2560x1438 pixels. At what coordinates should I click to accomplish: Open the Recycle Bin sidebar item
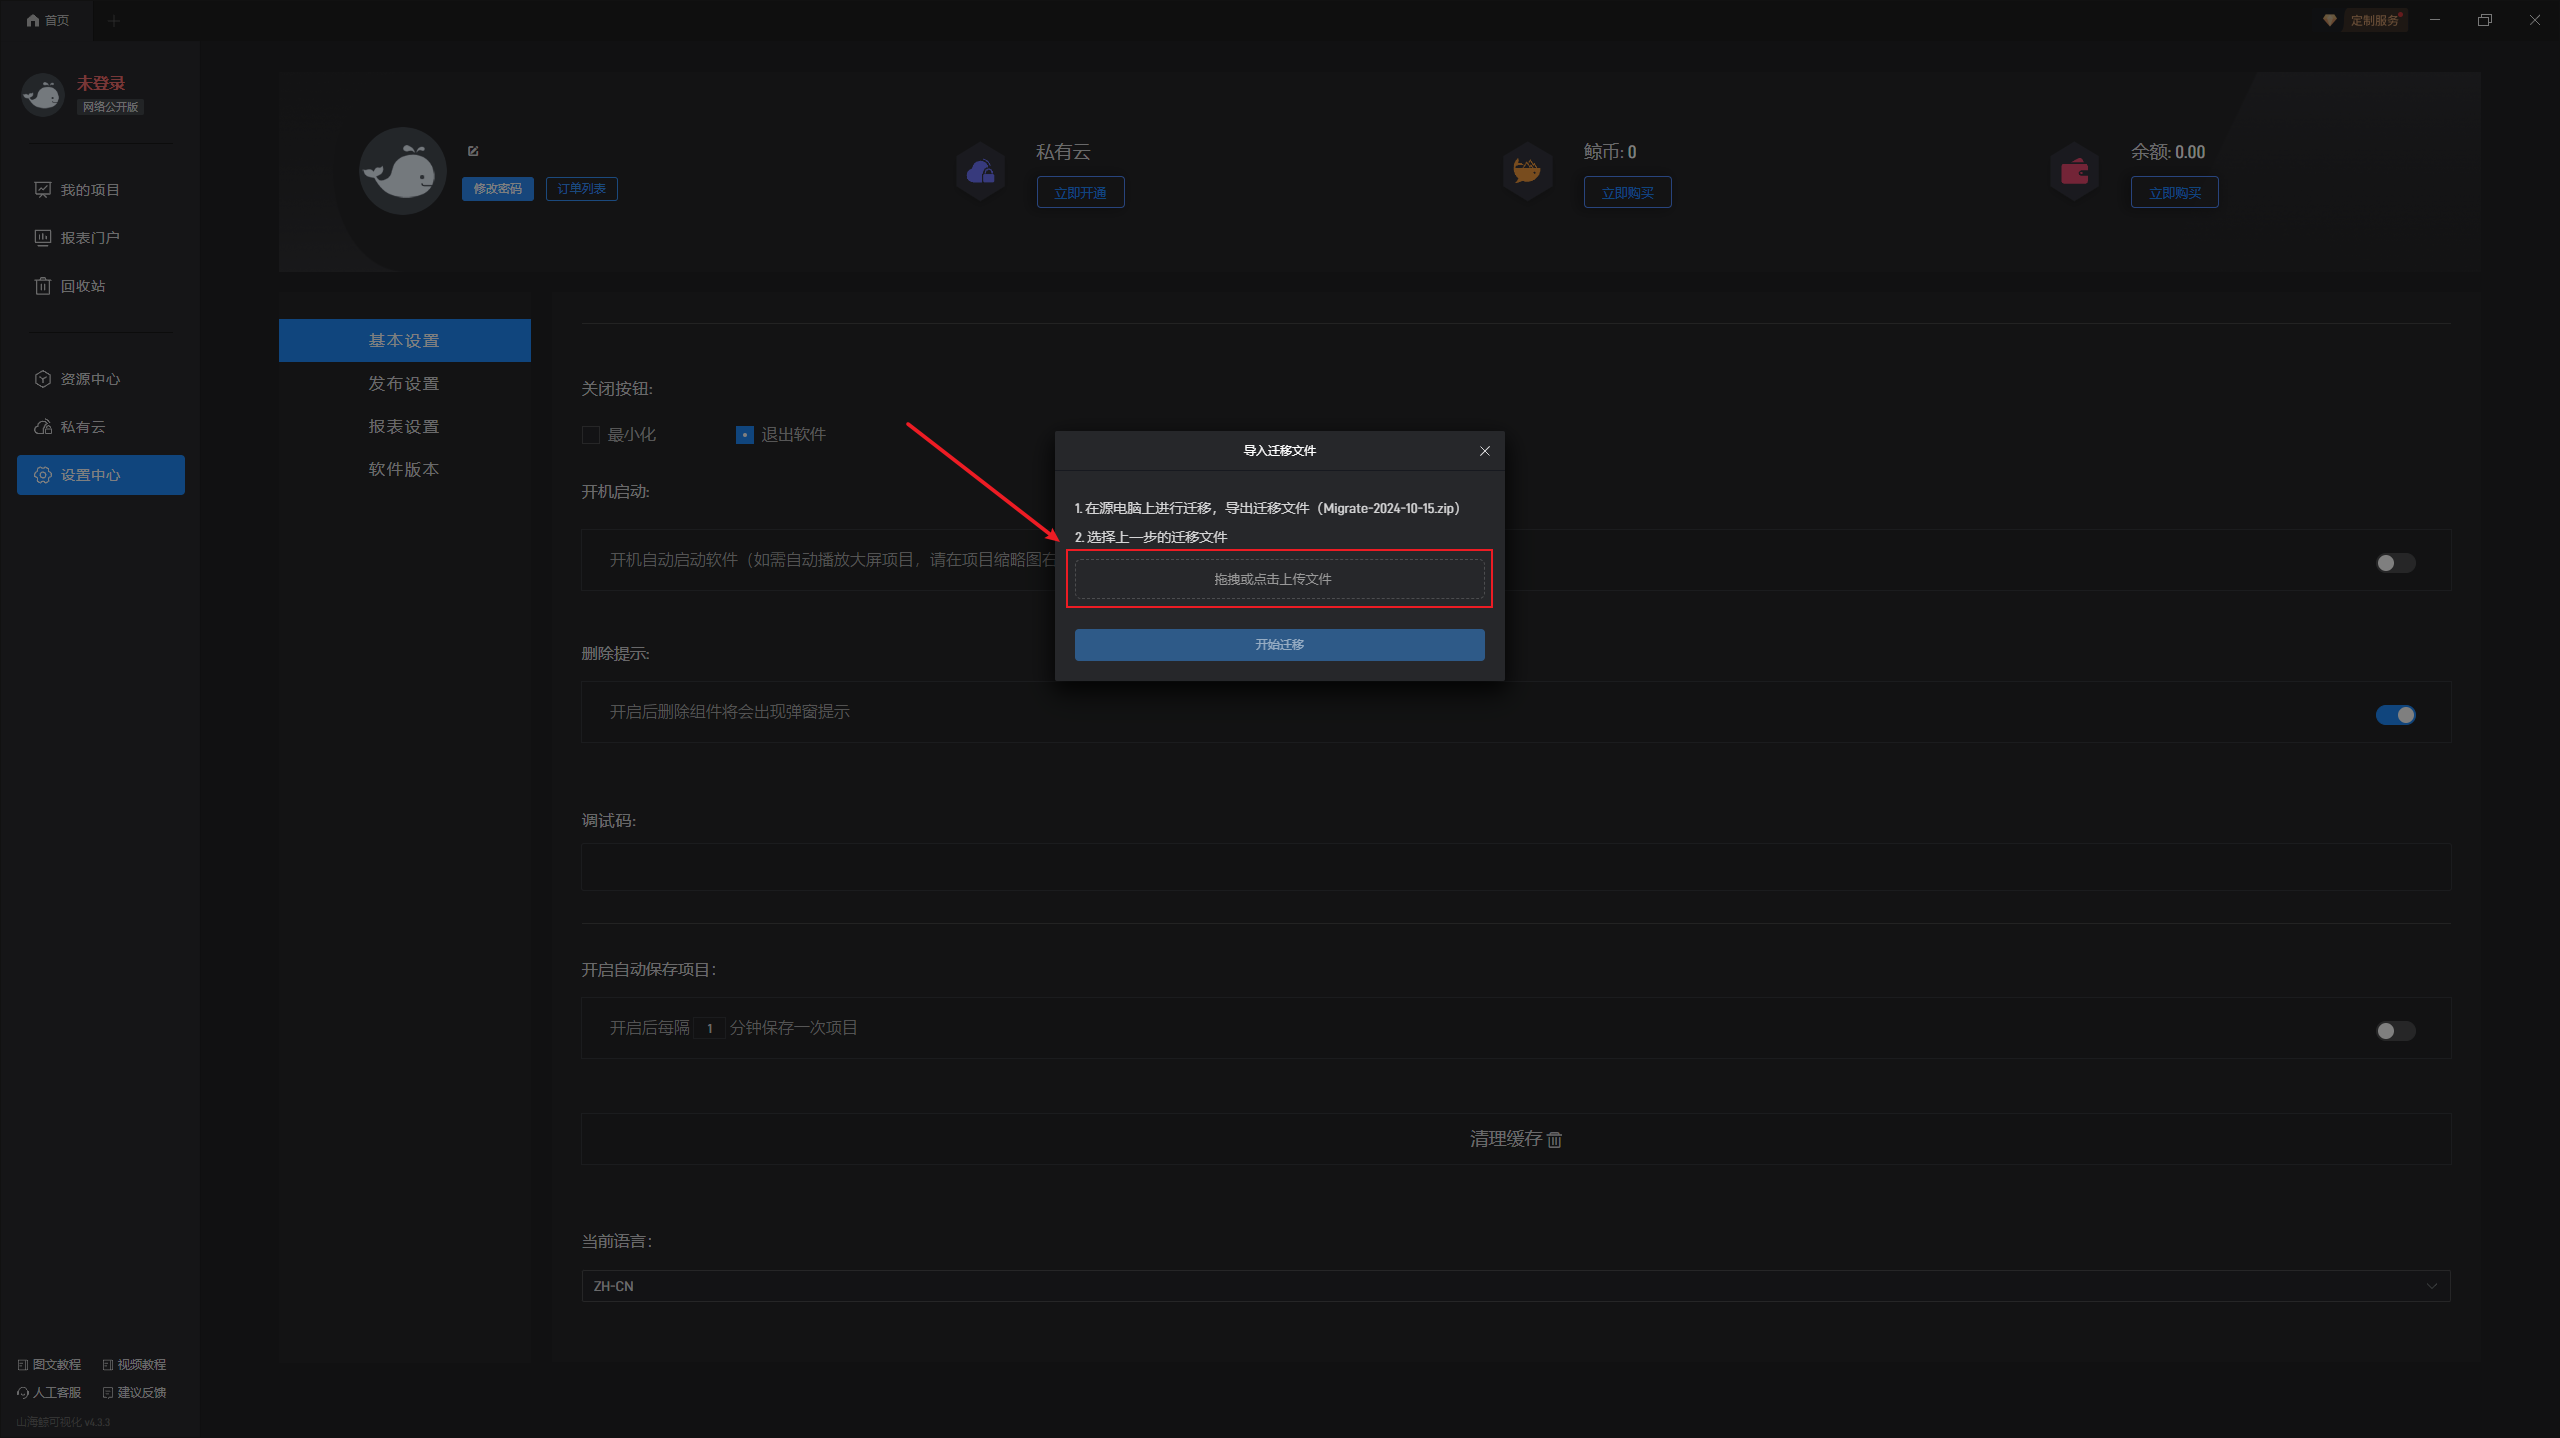82,286
